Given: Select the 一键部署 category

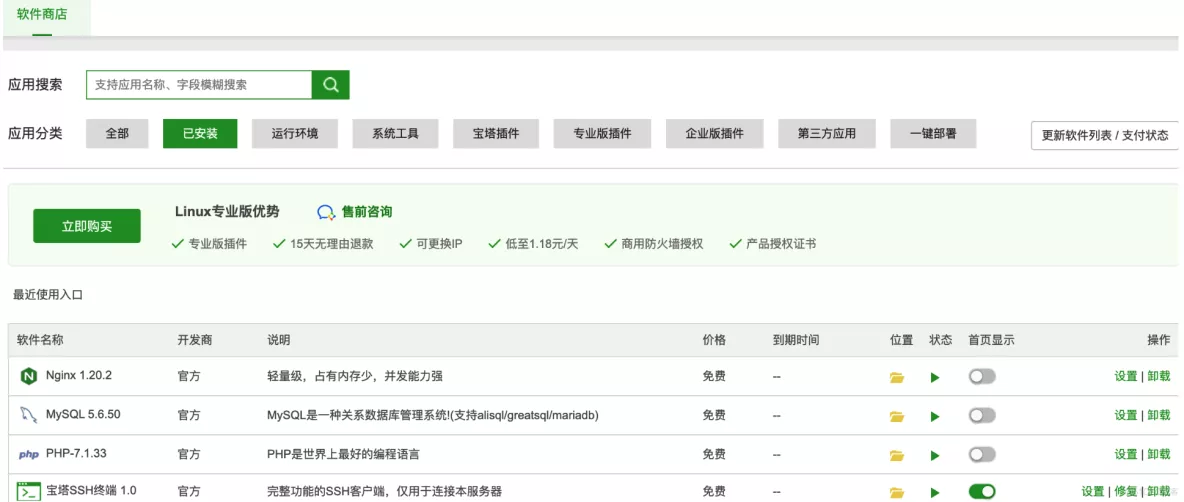Looking at the screenshot, I should (x=933, y=134).
